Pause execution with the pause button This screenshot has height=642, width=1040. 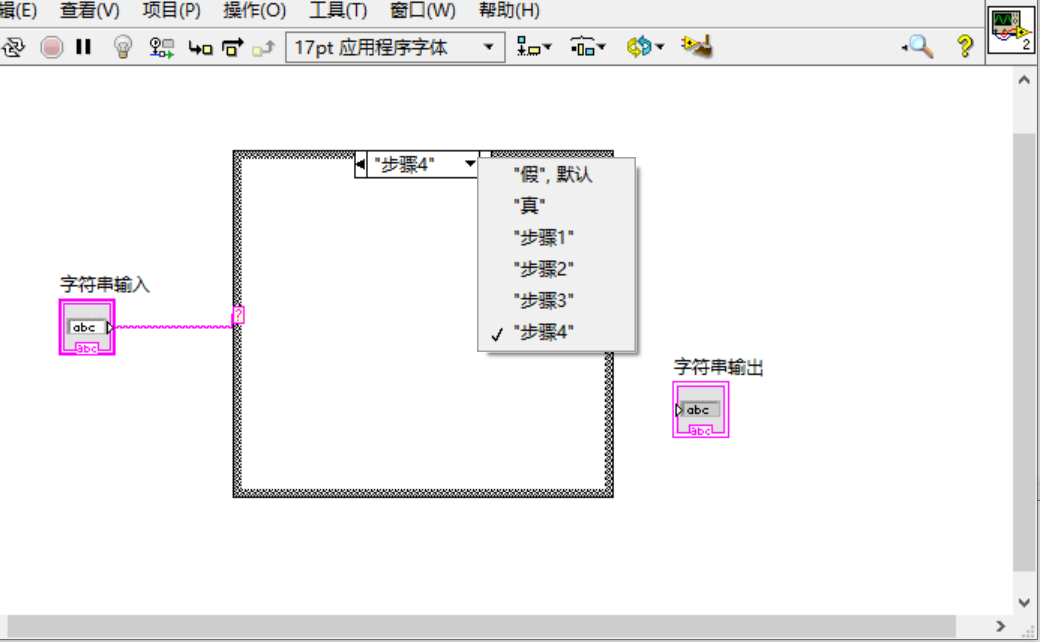click(84, 47)
